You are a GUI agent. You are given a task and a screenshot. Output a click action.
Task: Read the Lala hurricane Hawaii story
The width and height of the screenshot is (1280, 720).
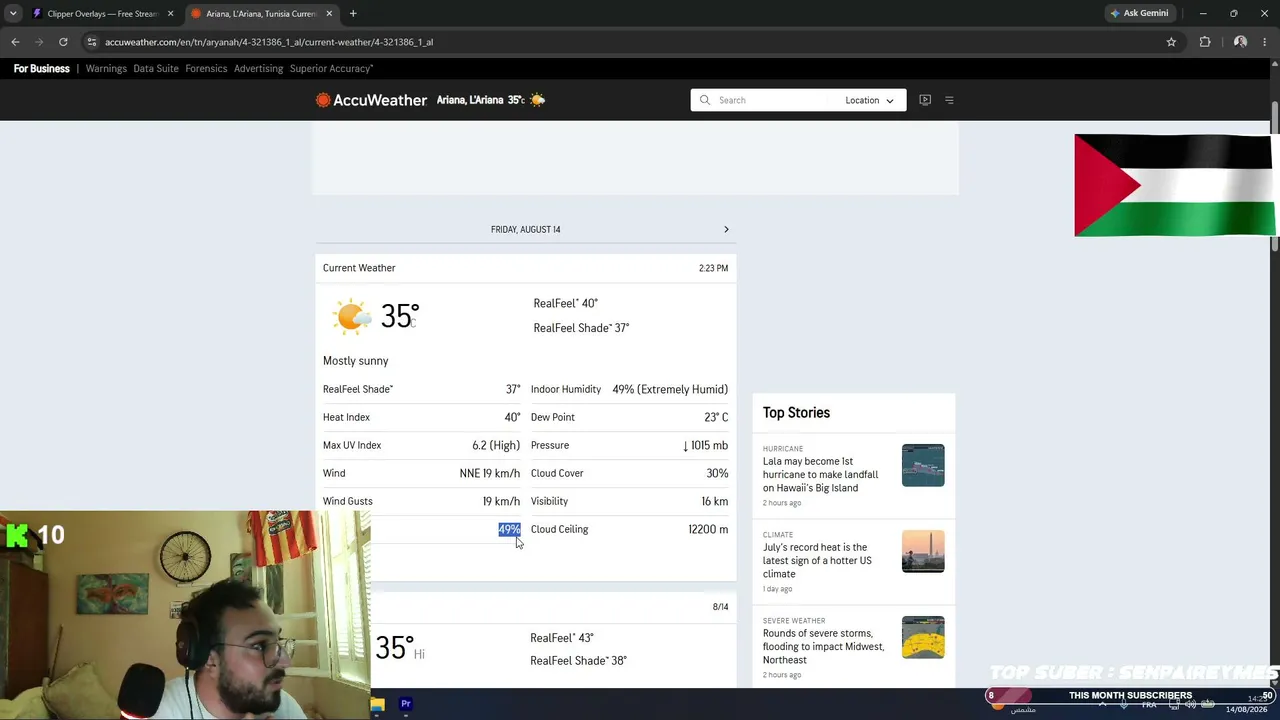point(821,475)
